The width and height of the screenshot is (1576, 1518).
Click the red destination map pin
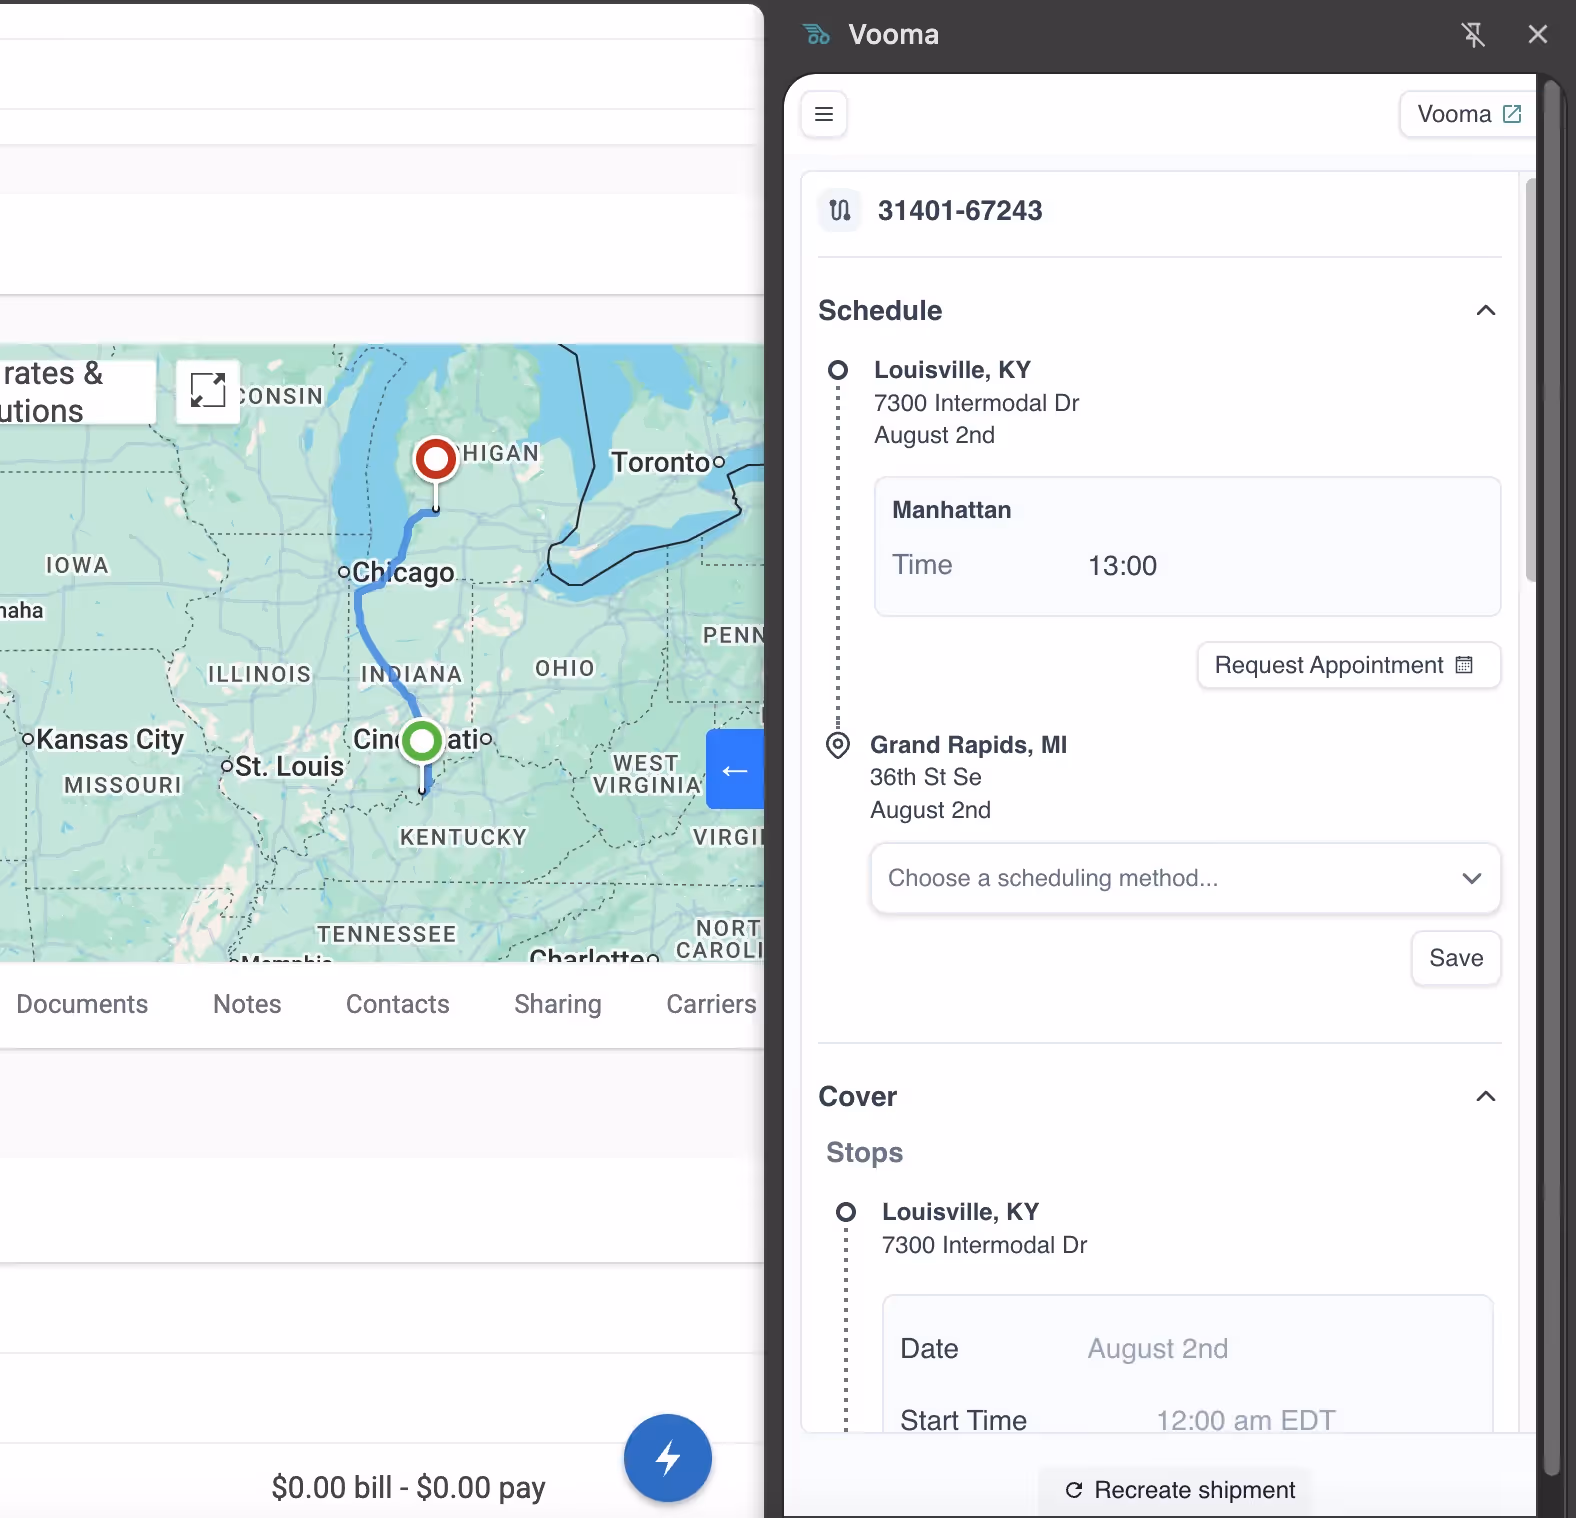pos(435,459)
